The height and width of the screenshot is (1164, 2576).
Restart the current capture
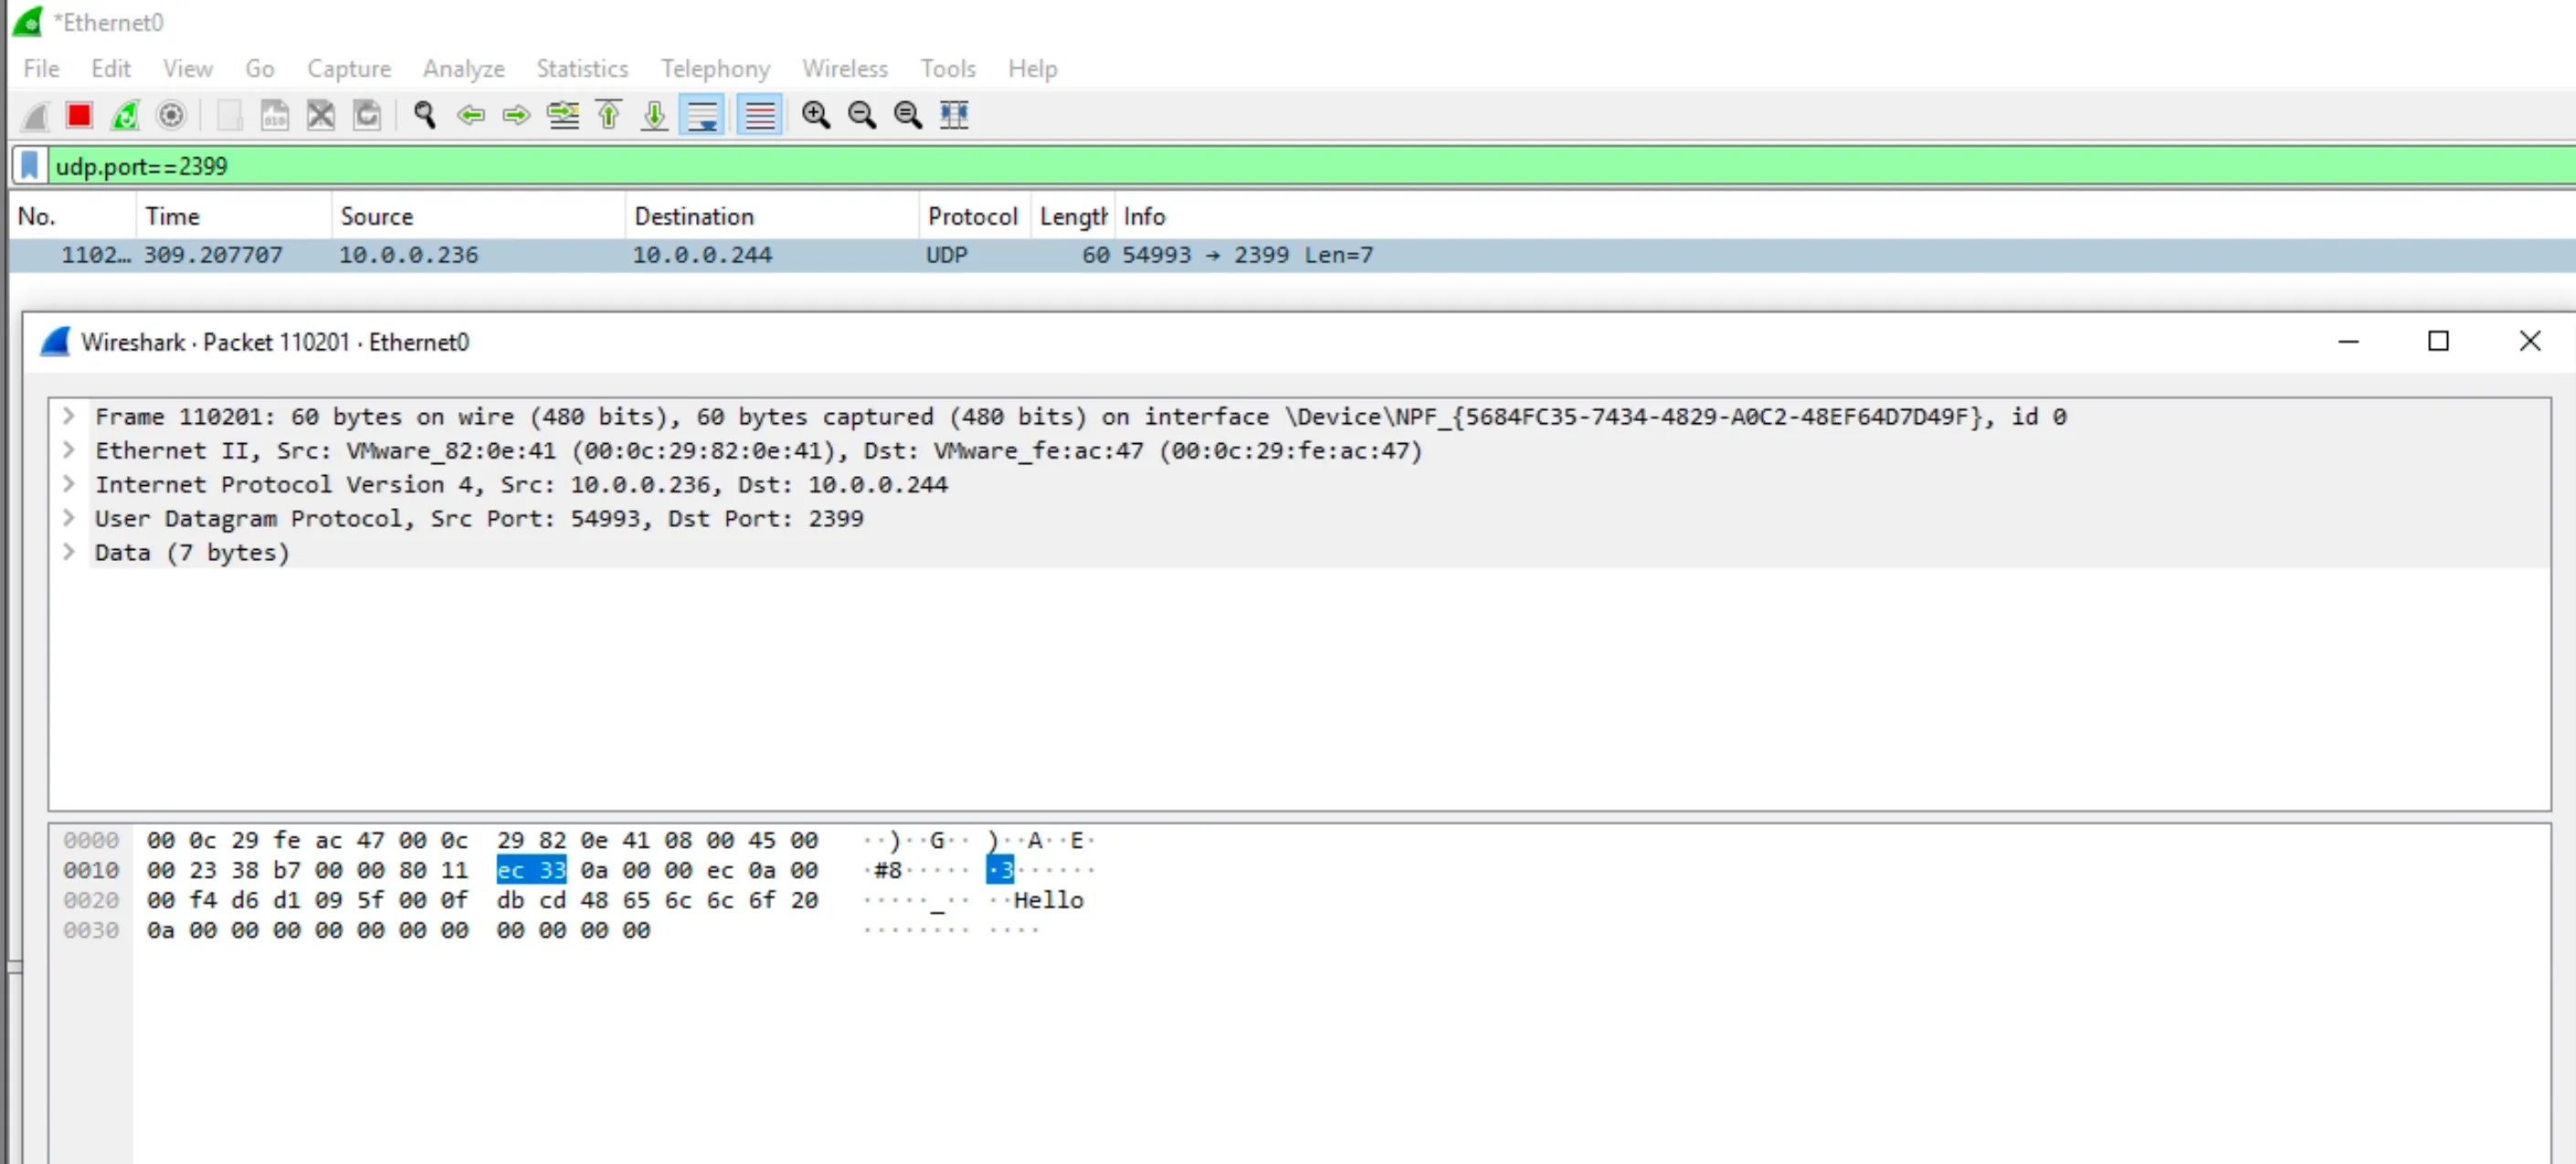[125, 116]
